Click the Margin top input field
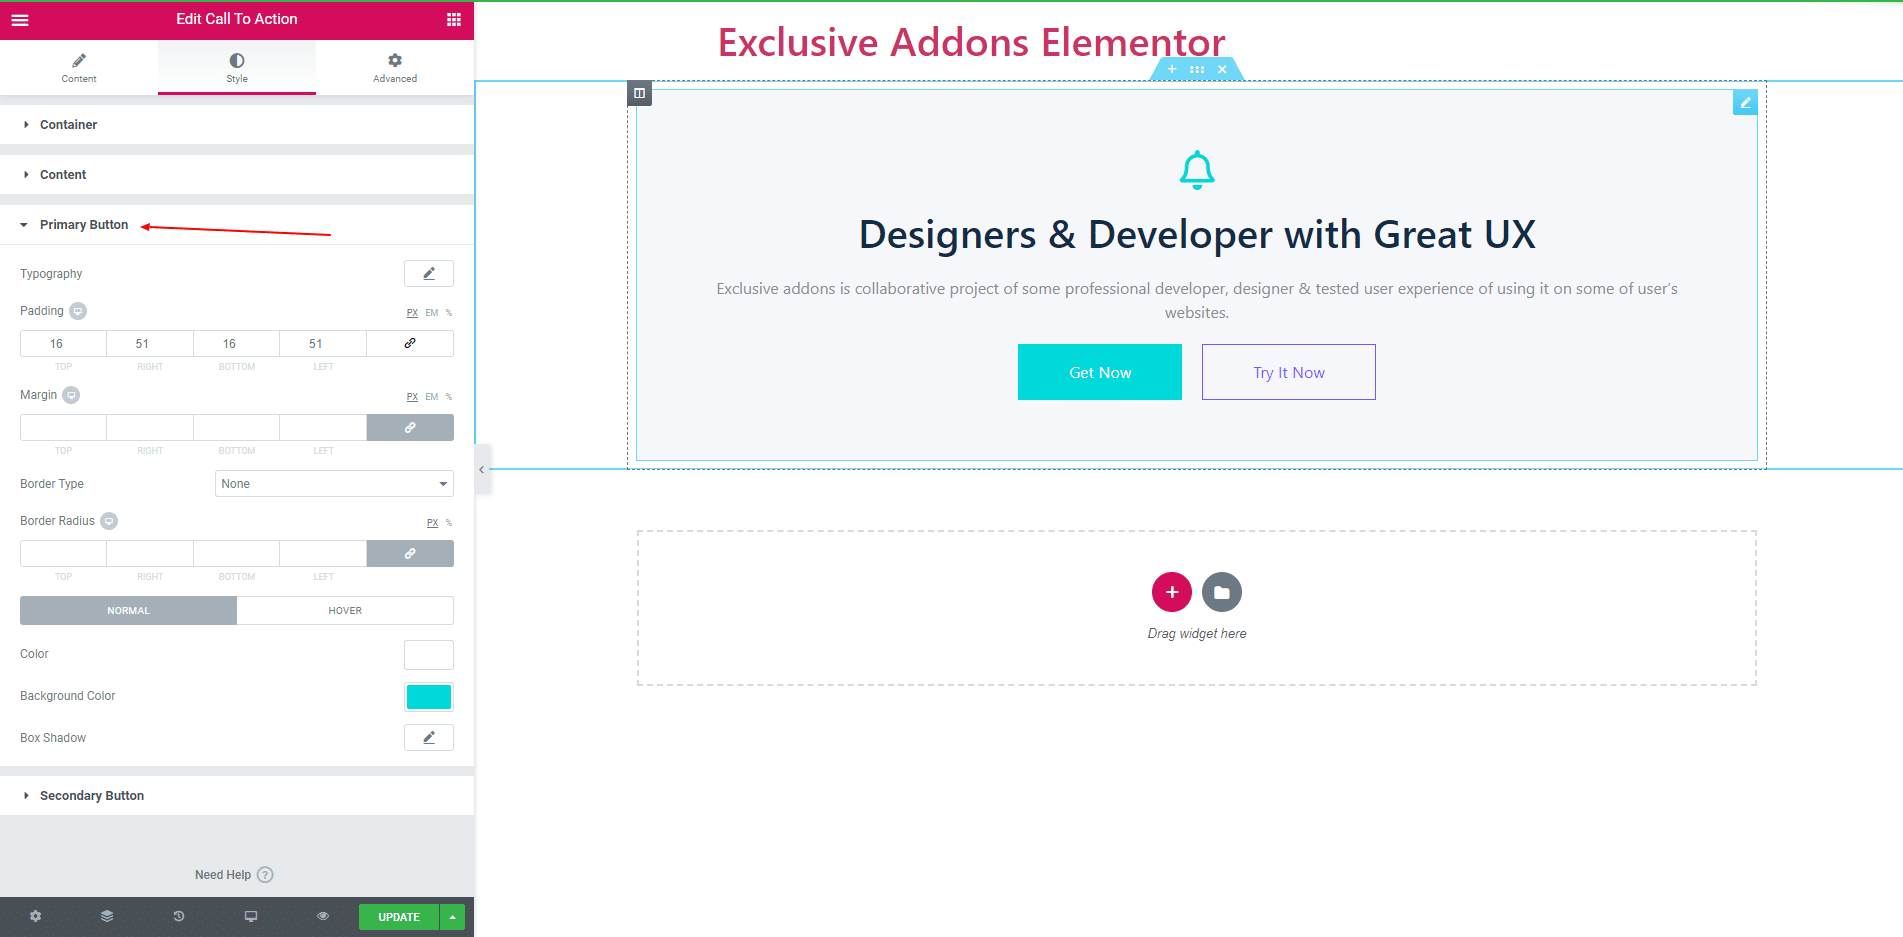This screenshot has height=937, width=1903. tap(63, 428)
